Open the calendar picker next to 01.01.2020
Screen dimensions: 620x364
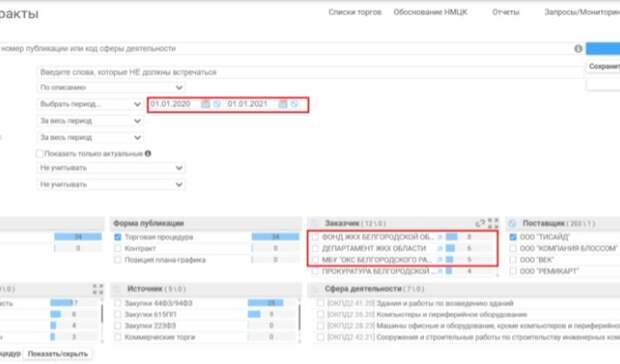(x=205, y=104)
